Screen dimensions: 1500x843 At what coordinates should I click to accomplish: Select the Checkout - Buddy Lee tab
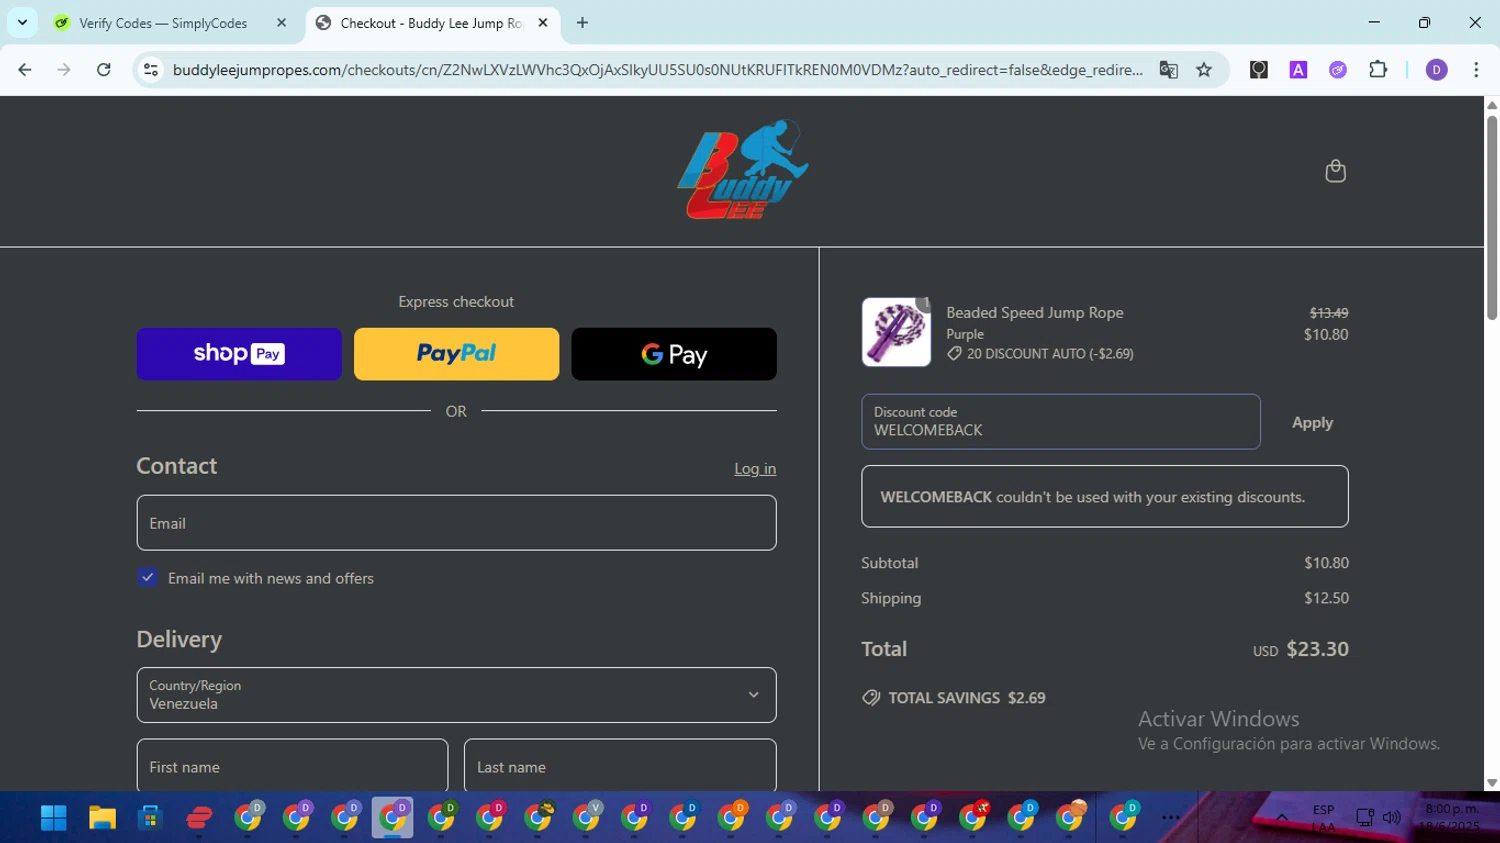pos(432,23)
